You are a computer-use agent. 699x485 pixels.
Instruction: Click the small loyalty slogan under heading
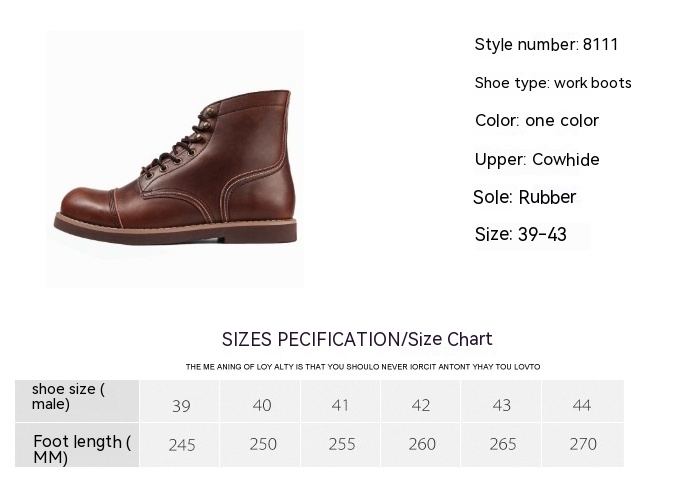point(362,367)
